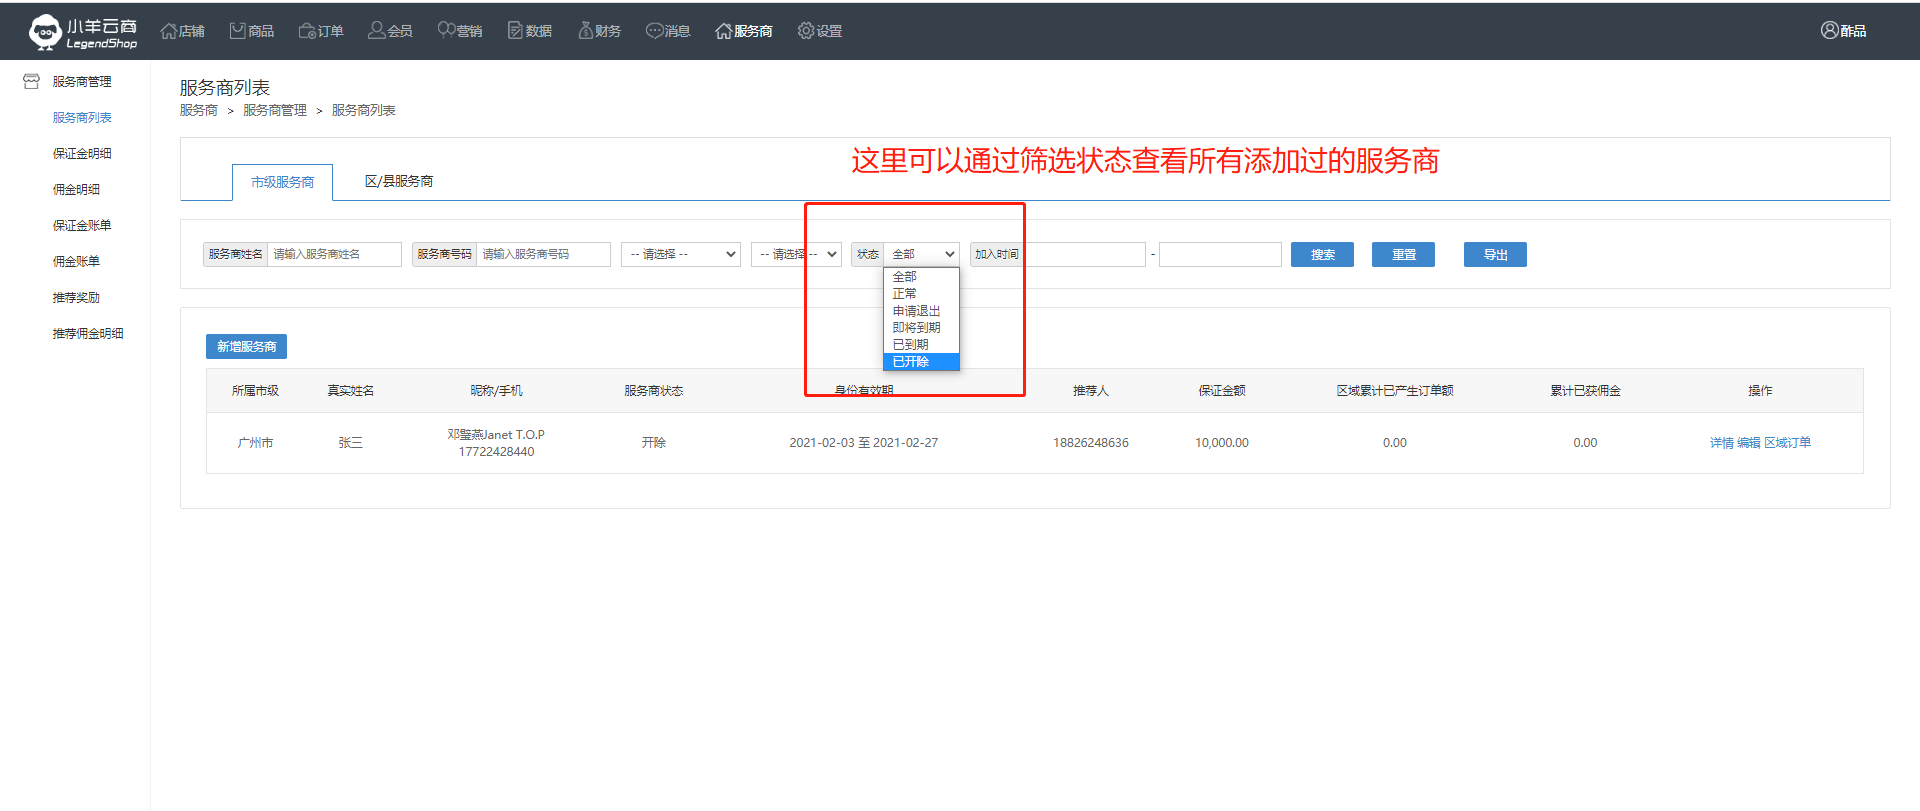Open the 订单 orders icon in navbar

click(x=307, y=31)
